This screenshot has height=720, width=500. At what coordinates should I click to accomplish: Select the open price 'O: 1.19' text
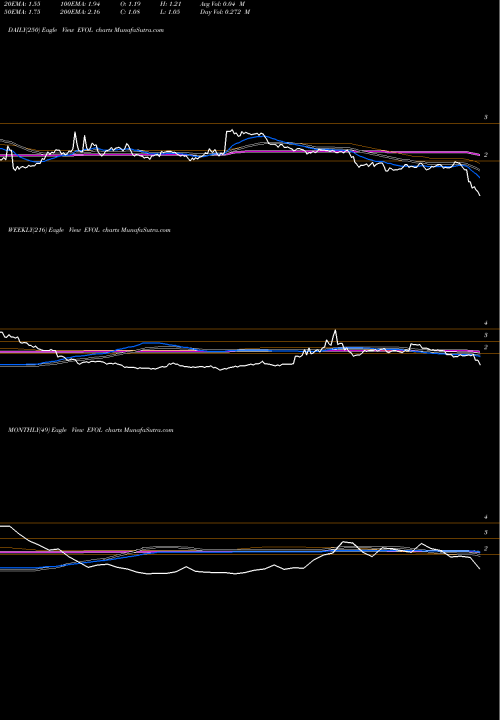[x=130, y=4]
